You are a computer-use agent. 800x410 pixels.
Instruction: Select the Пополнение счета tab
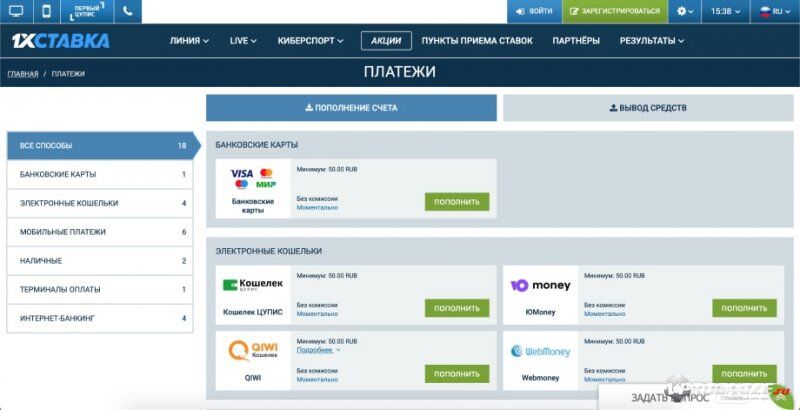351,108
